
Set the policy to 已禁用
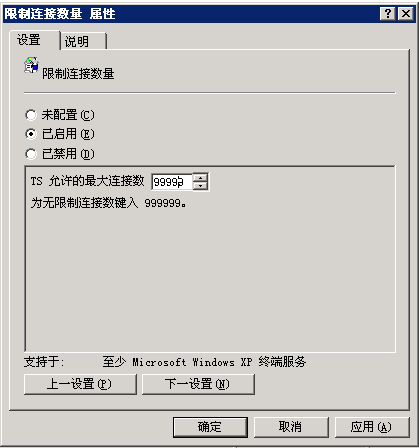click(x=31, y=154)
